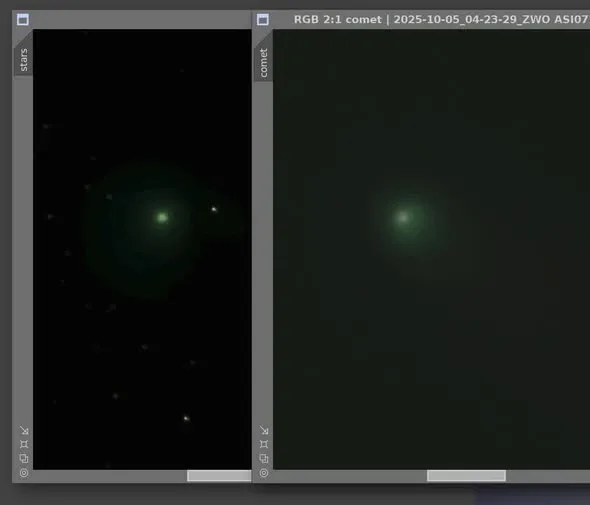Click the bright star near the stars image bottom

186,418
